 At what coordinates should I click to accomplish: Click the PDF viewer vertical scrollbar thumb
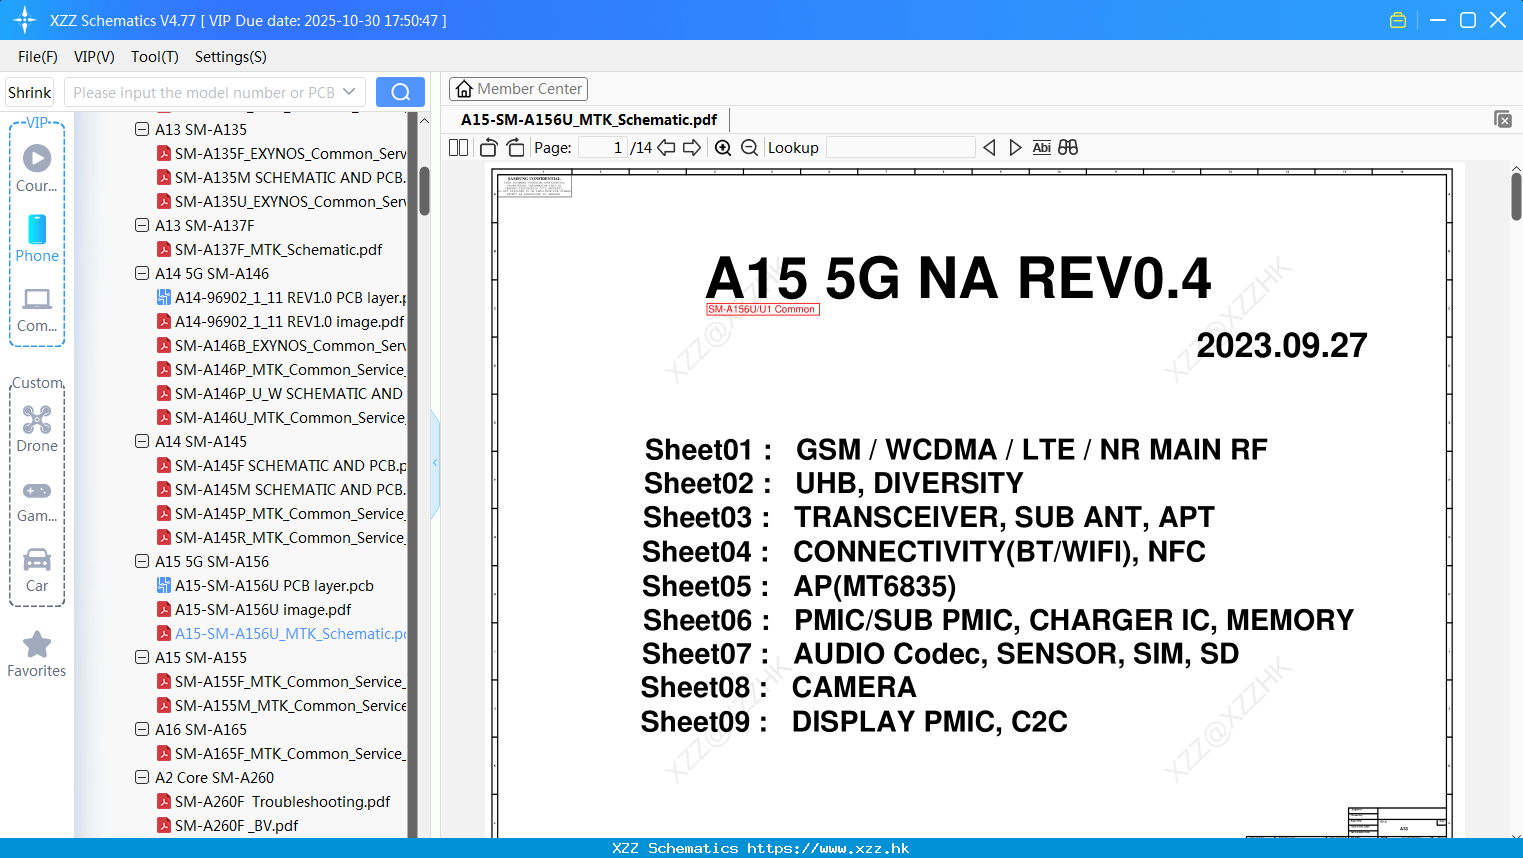point(1516,196)
